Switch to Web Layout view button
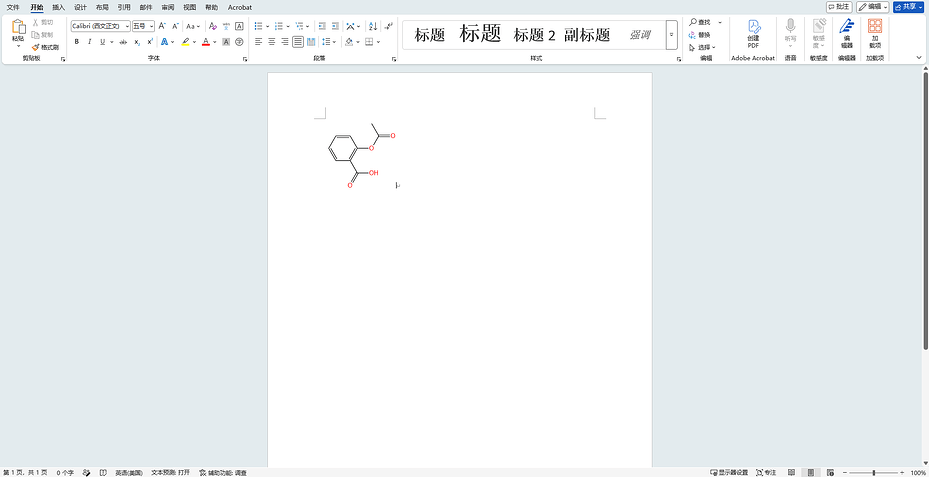This screenshot has width=929, height=477. coord(830,472)
